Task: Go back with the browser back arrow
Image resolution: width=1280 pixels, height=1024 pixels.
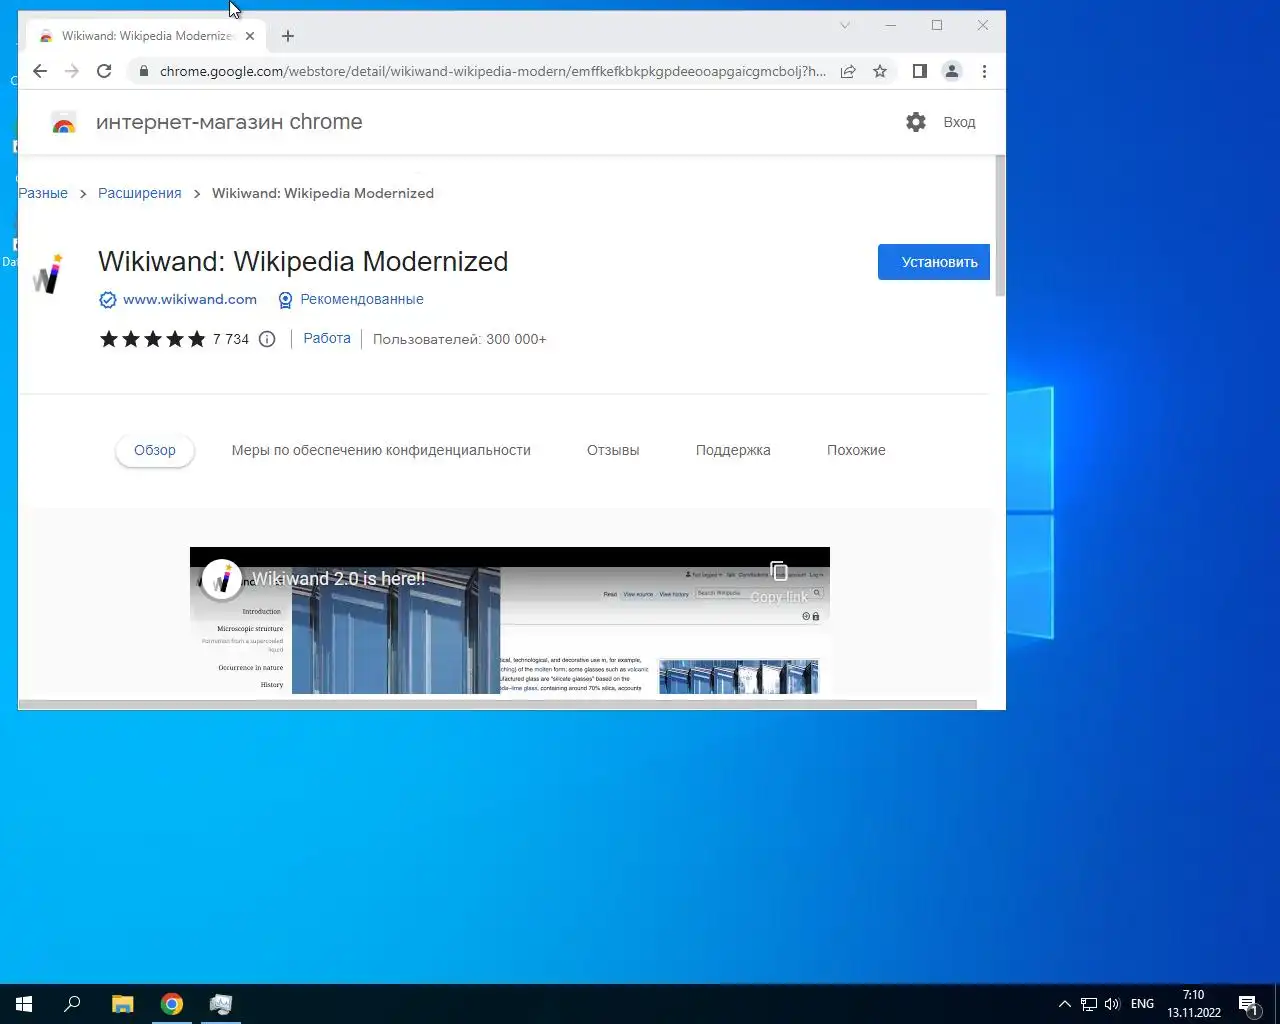Action: tap(40, 71)
